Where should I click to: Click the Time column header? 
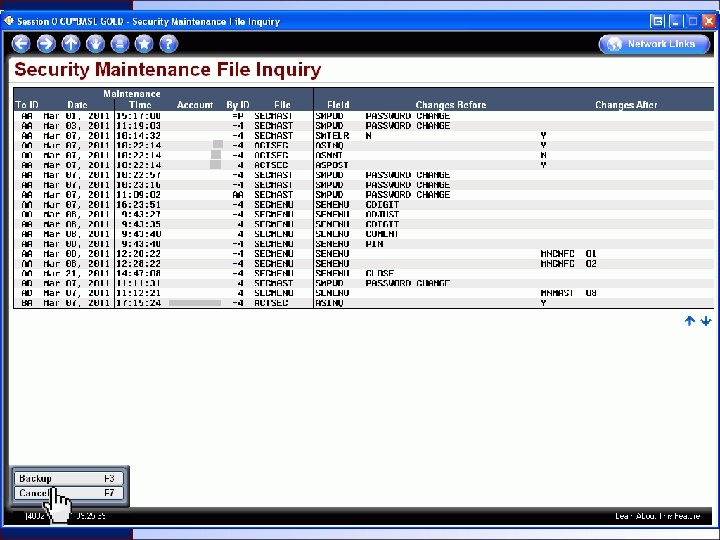tap(140, 105)
